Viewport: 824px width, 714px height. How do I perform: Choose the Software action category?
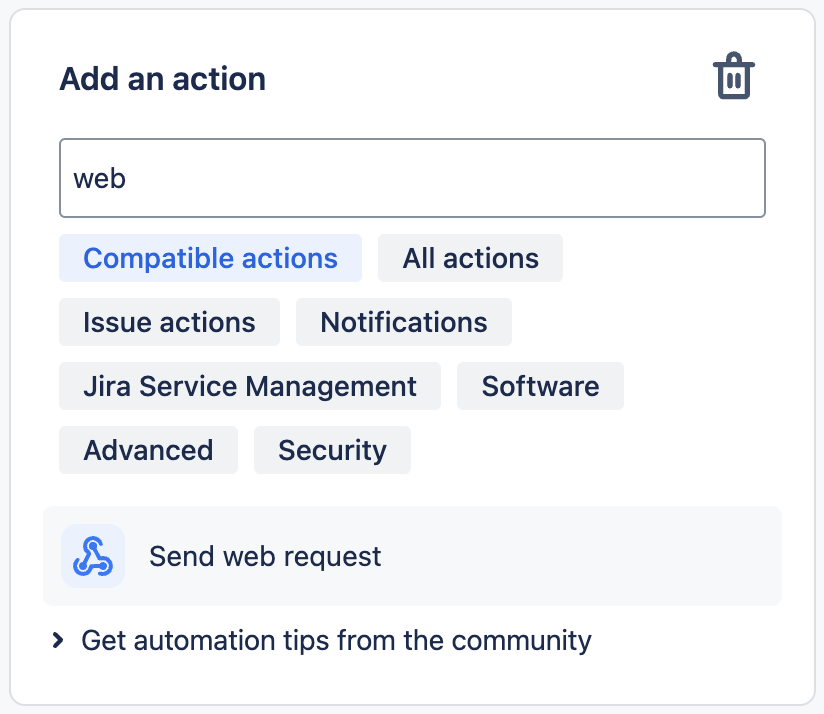[540, 386]
